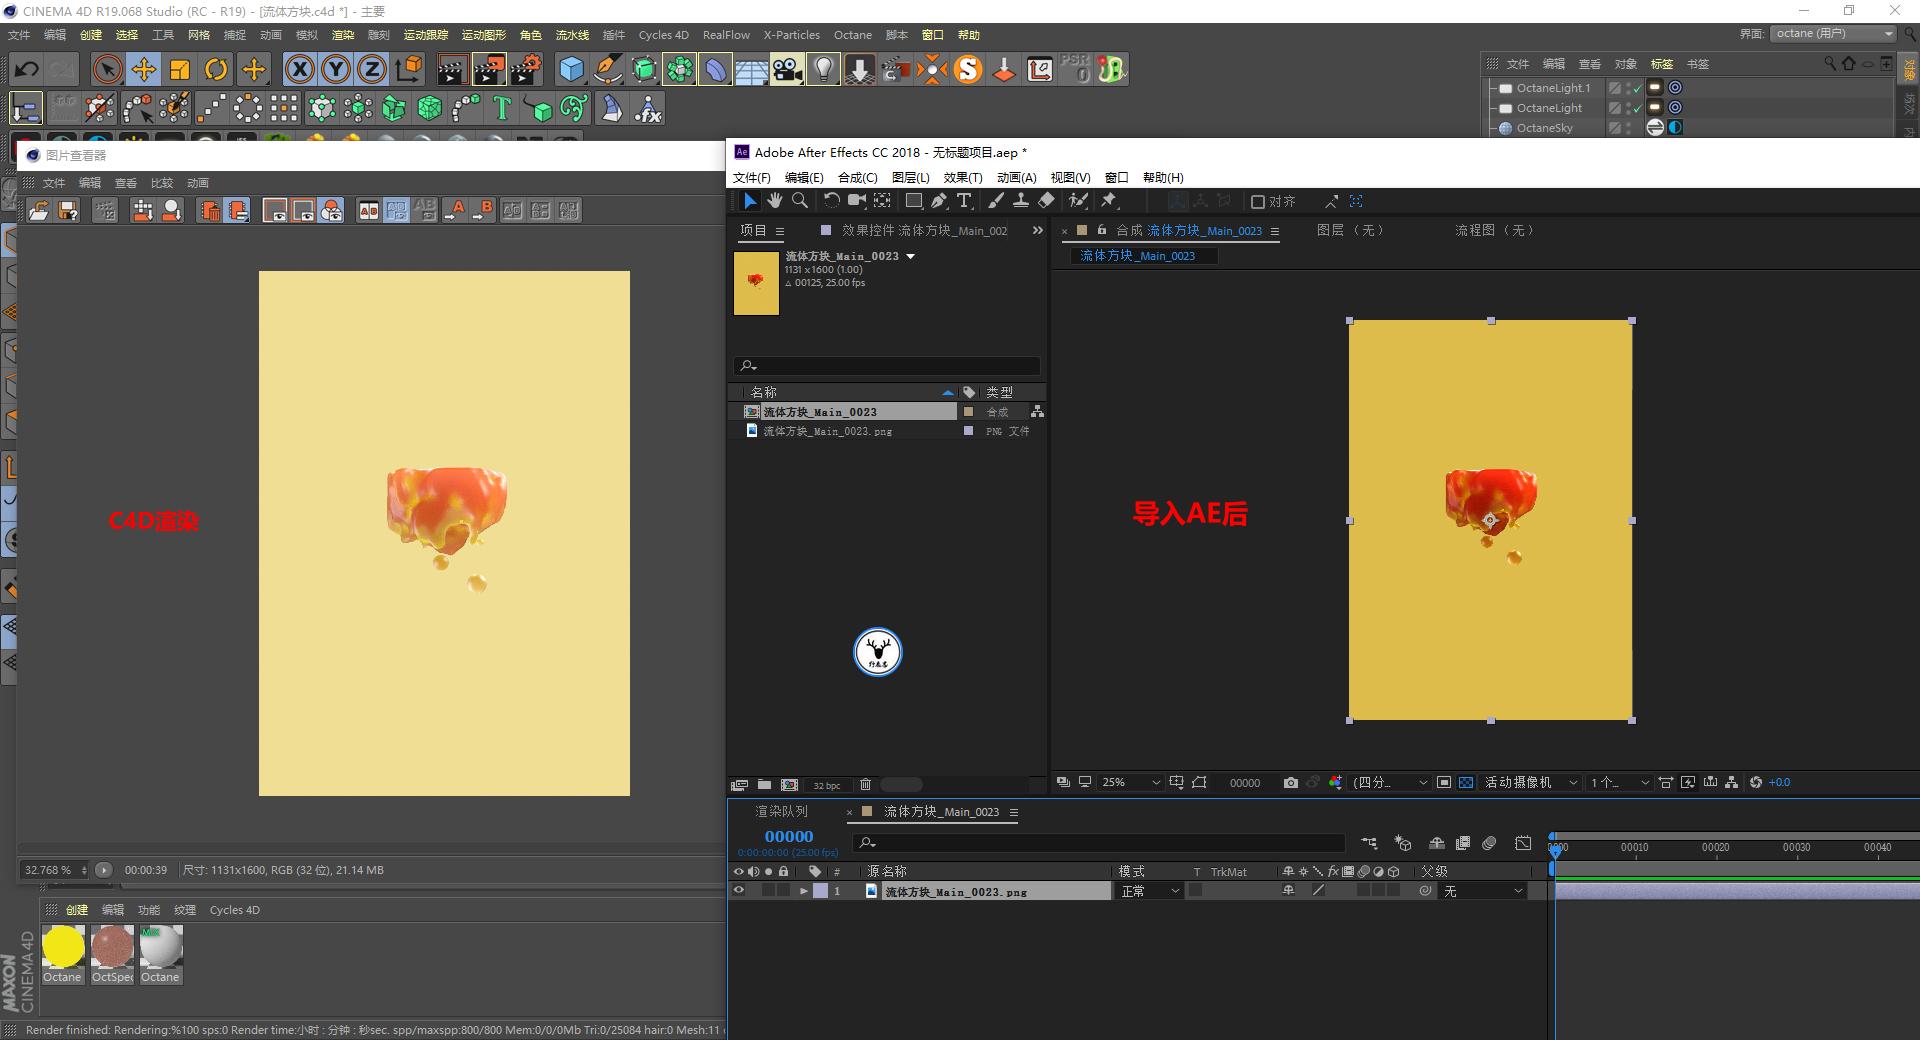Select the Hand tool in After Effects

pyautogui.click(x=775, y=201)
